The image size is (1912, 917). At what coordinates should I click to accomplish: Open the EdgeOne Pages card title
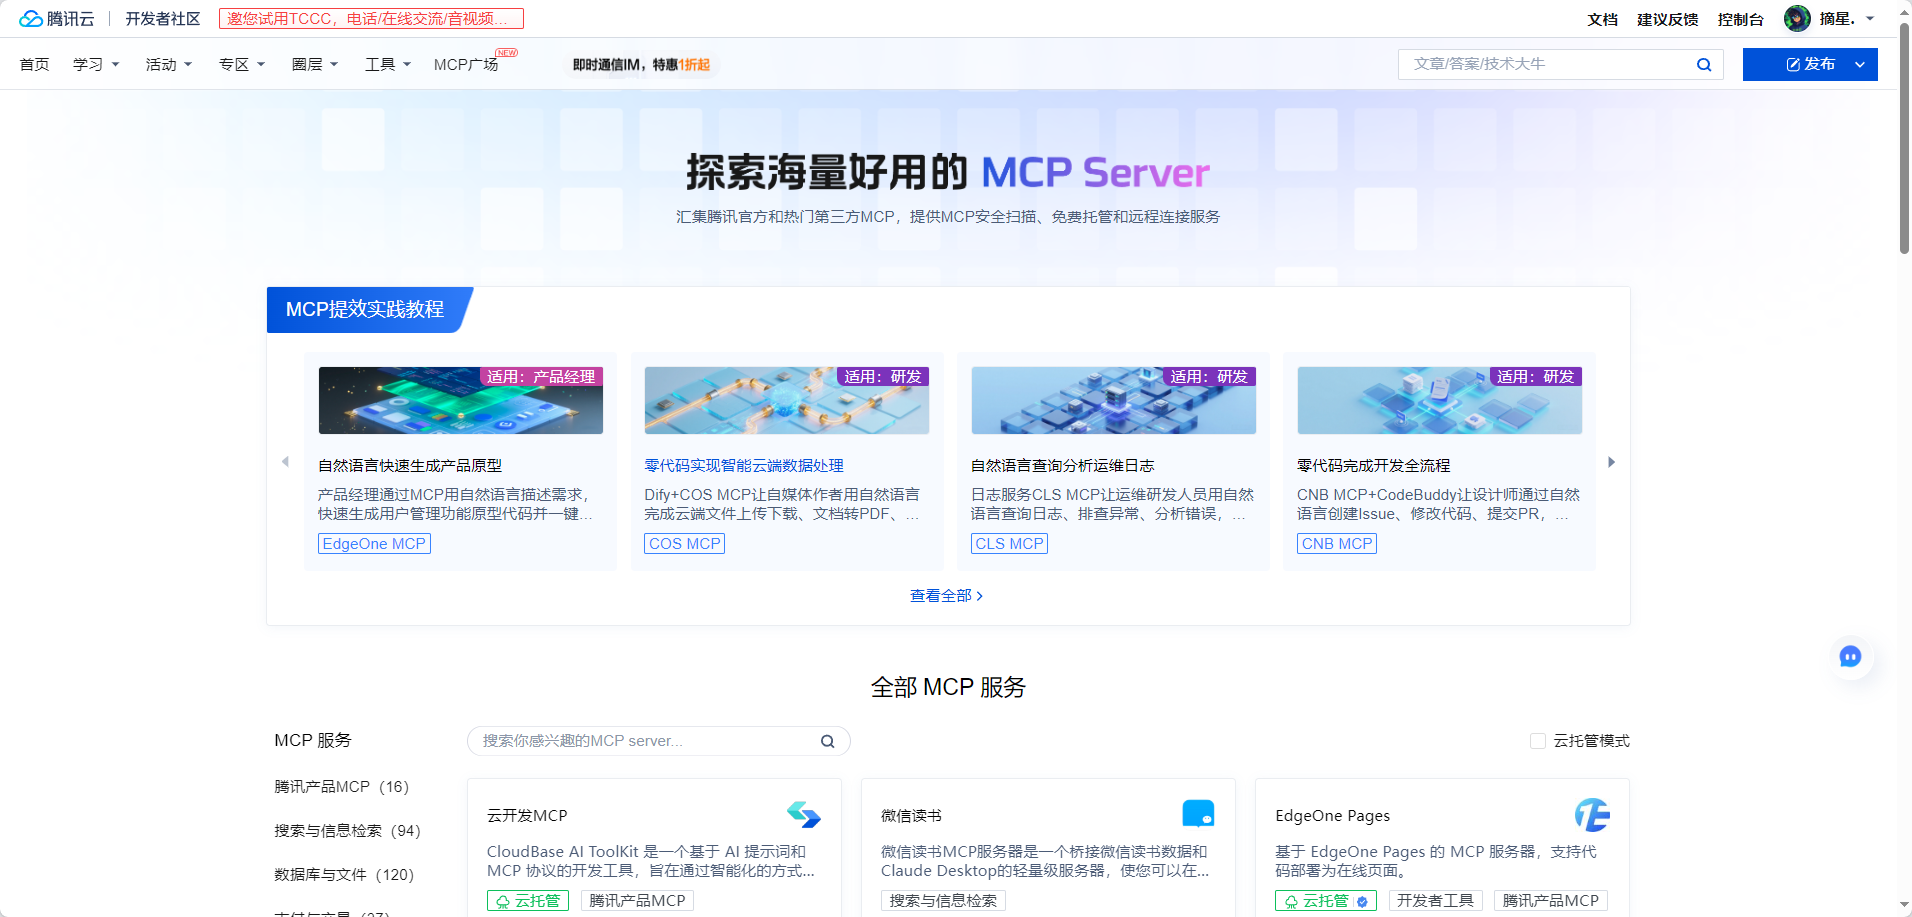1333,816
